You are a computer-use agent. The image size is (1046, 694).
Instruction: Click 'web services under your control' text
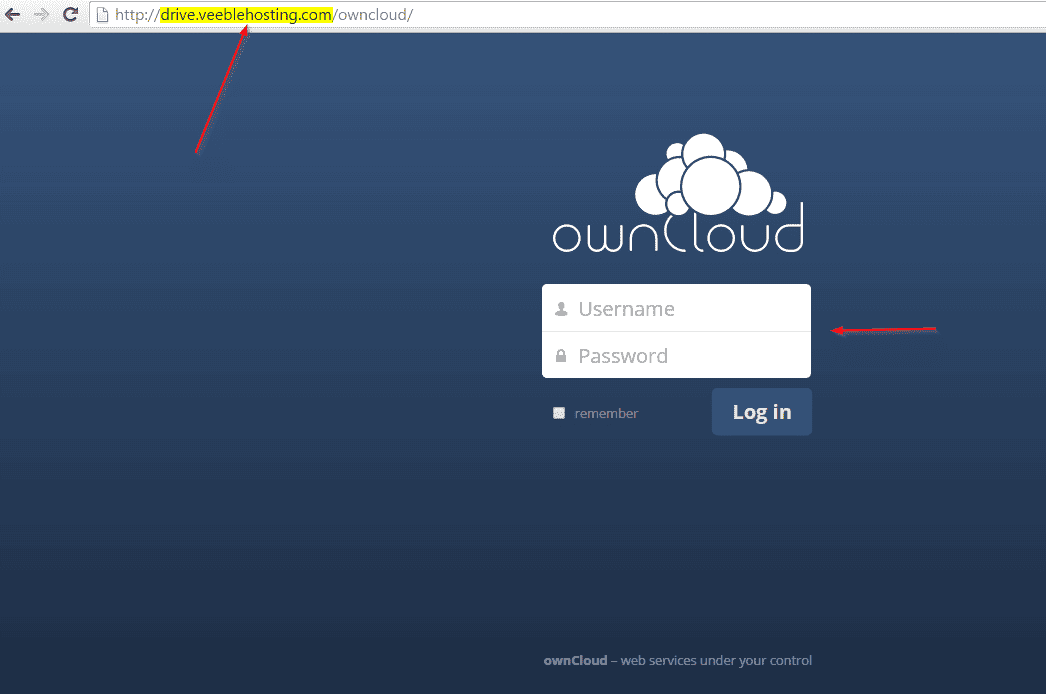point(716,660)
